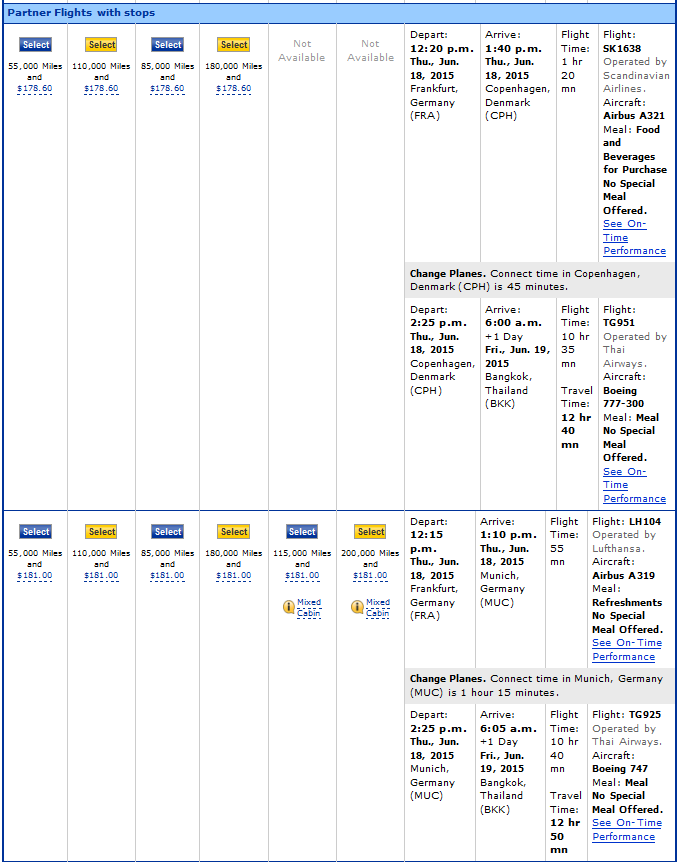Select 85,000 Miles fare via Munich
Viewport: 678px width, 862px height.
[x=168, y=532]
